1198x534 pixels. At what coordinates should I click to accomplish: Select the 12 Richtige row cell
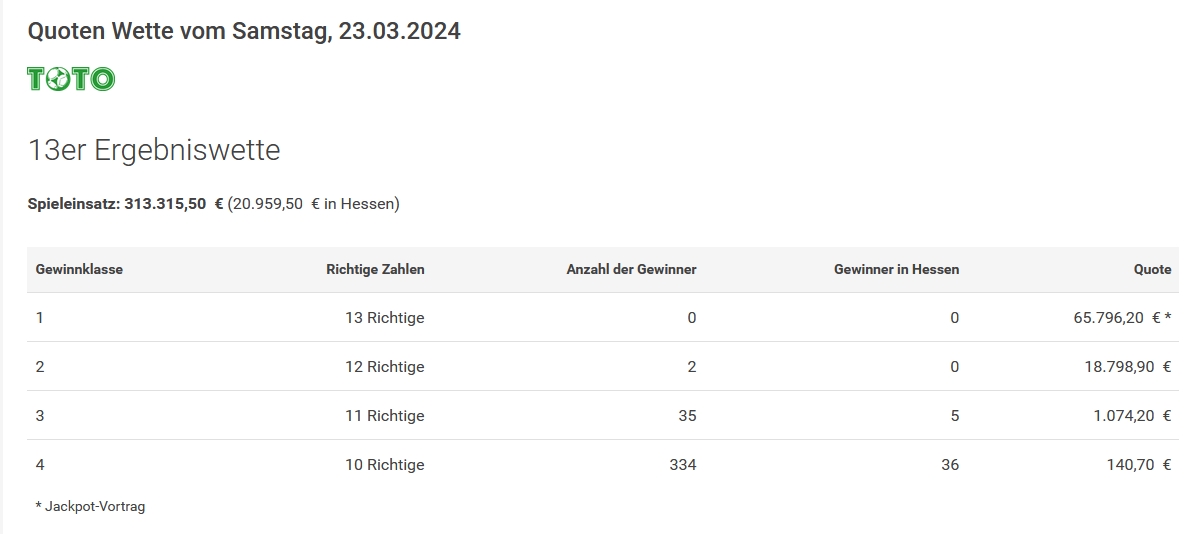[x=384, y=367]
